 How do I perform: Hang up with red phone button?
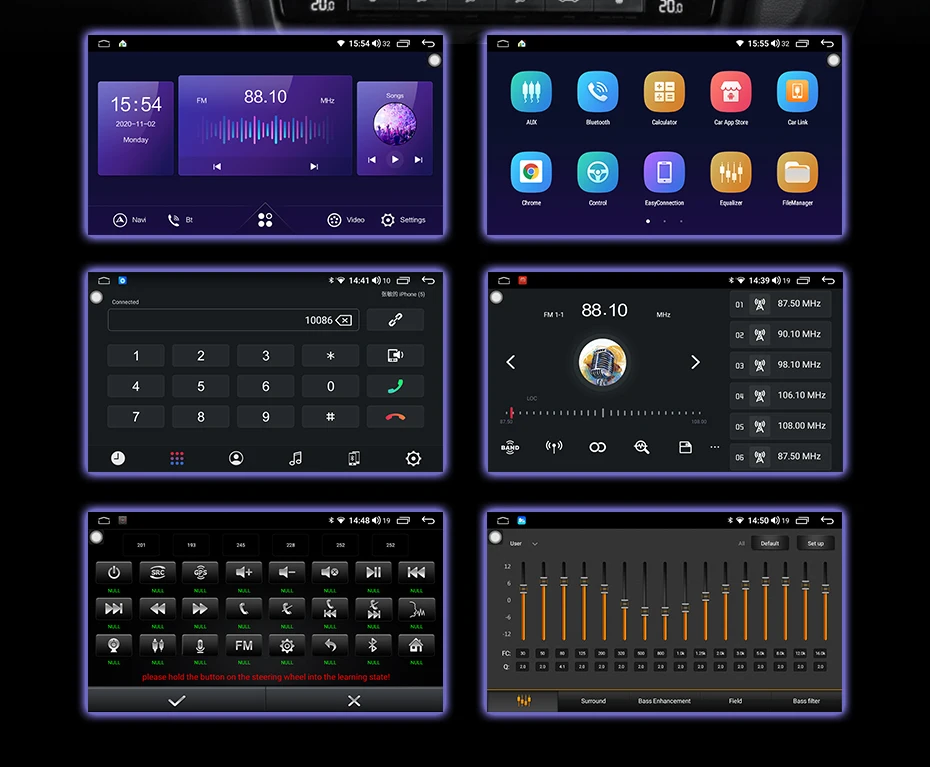(395, 417)
